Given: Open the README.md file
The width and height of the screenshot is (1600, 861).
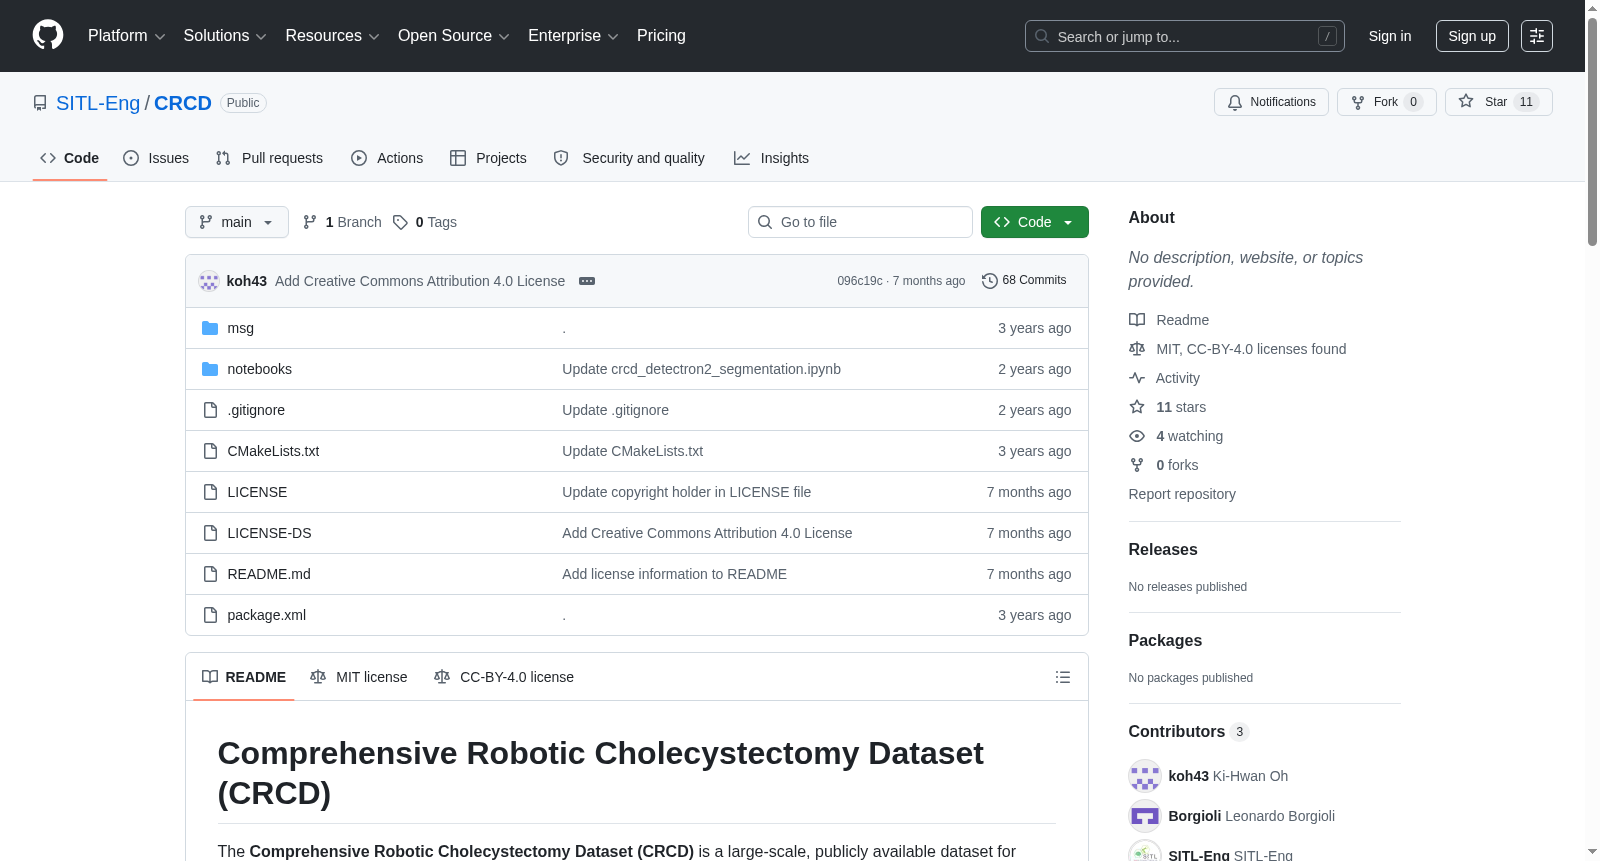Looking at the screenshot, I should 269,574.
